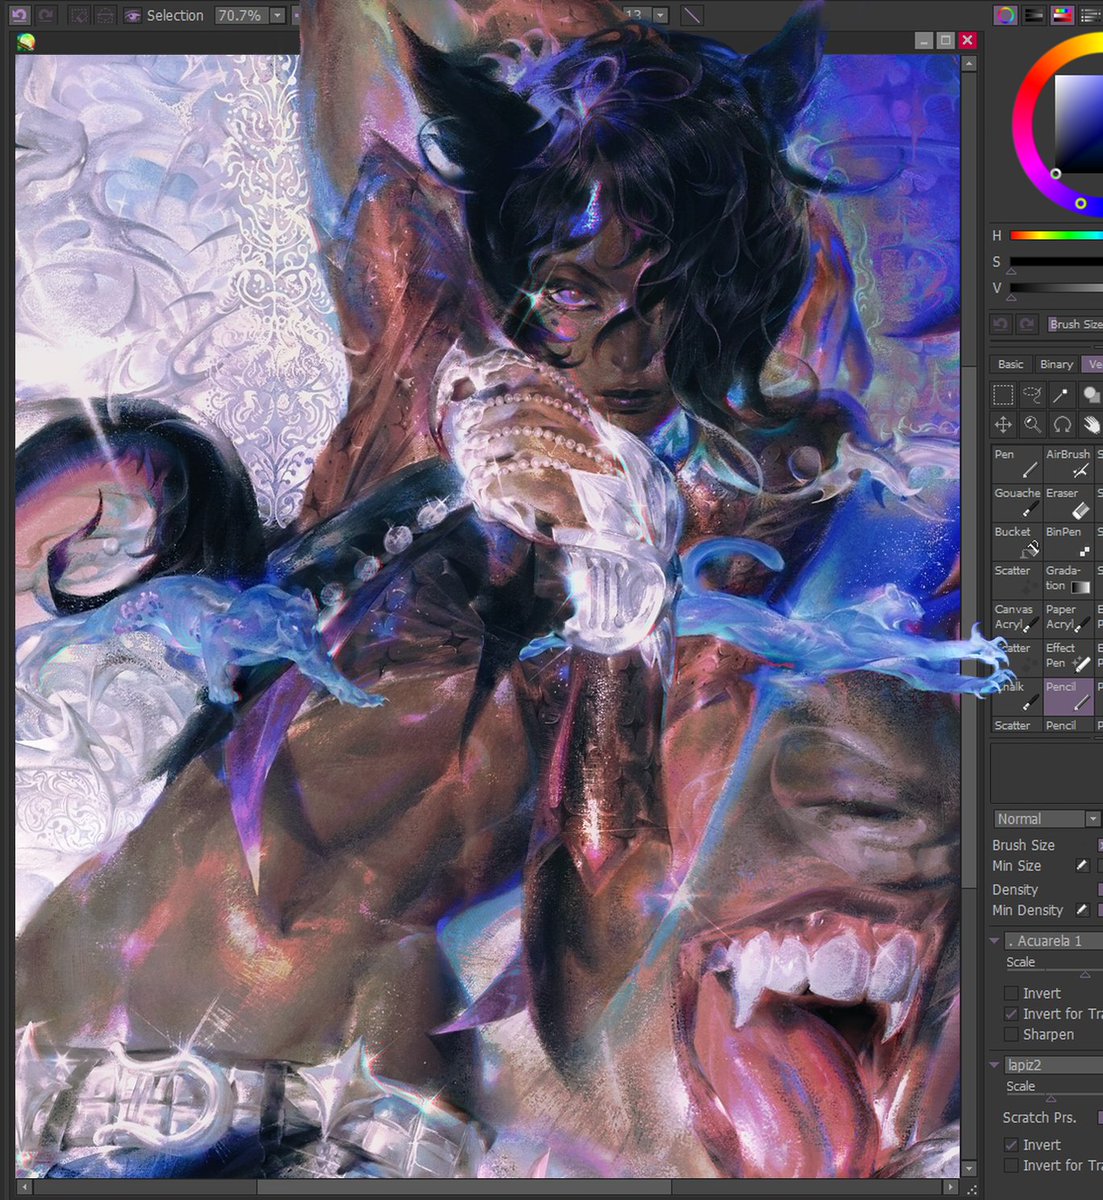
Task: Click the canvas vertical scrollbar up arrow
Action: 968,63
